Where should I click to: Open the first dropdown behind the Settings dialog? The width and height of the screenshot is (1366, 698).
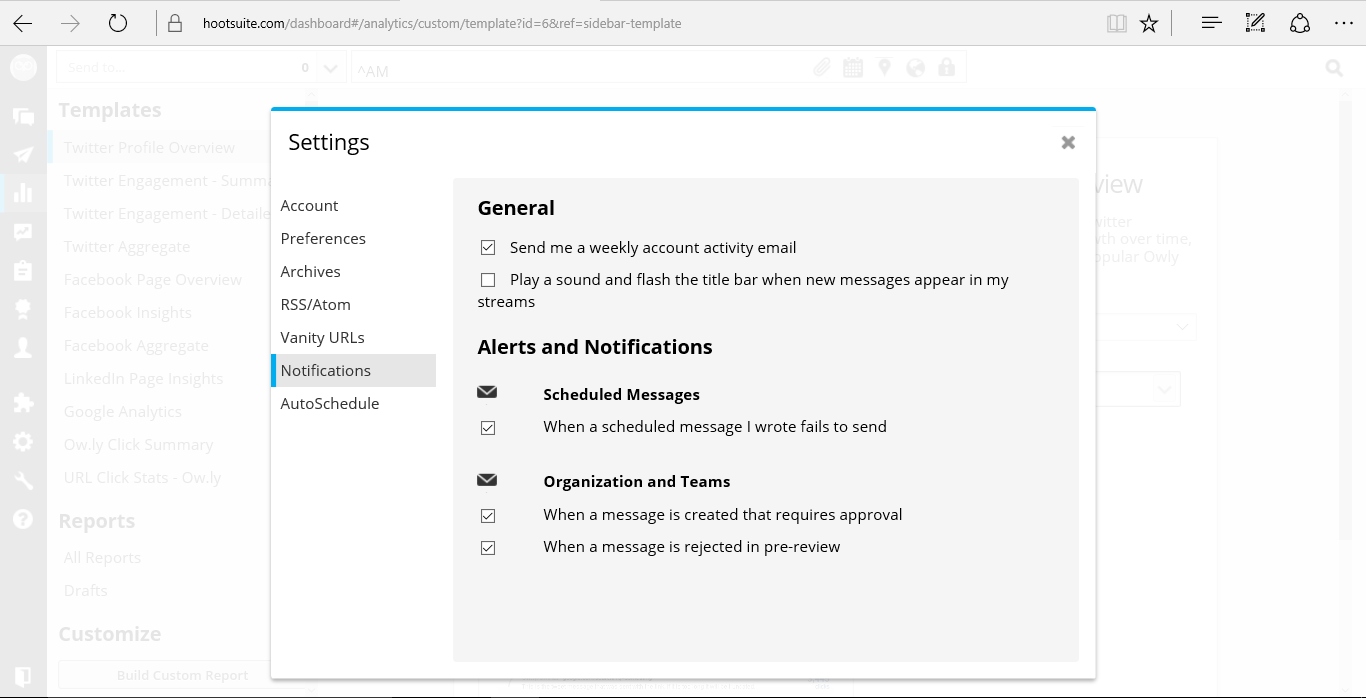[1183, 327]
